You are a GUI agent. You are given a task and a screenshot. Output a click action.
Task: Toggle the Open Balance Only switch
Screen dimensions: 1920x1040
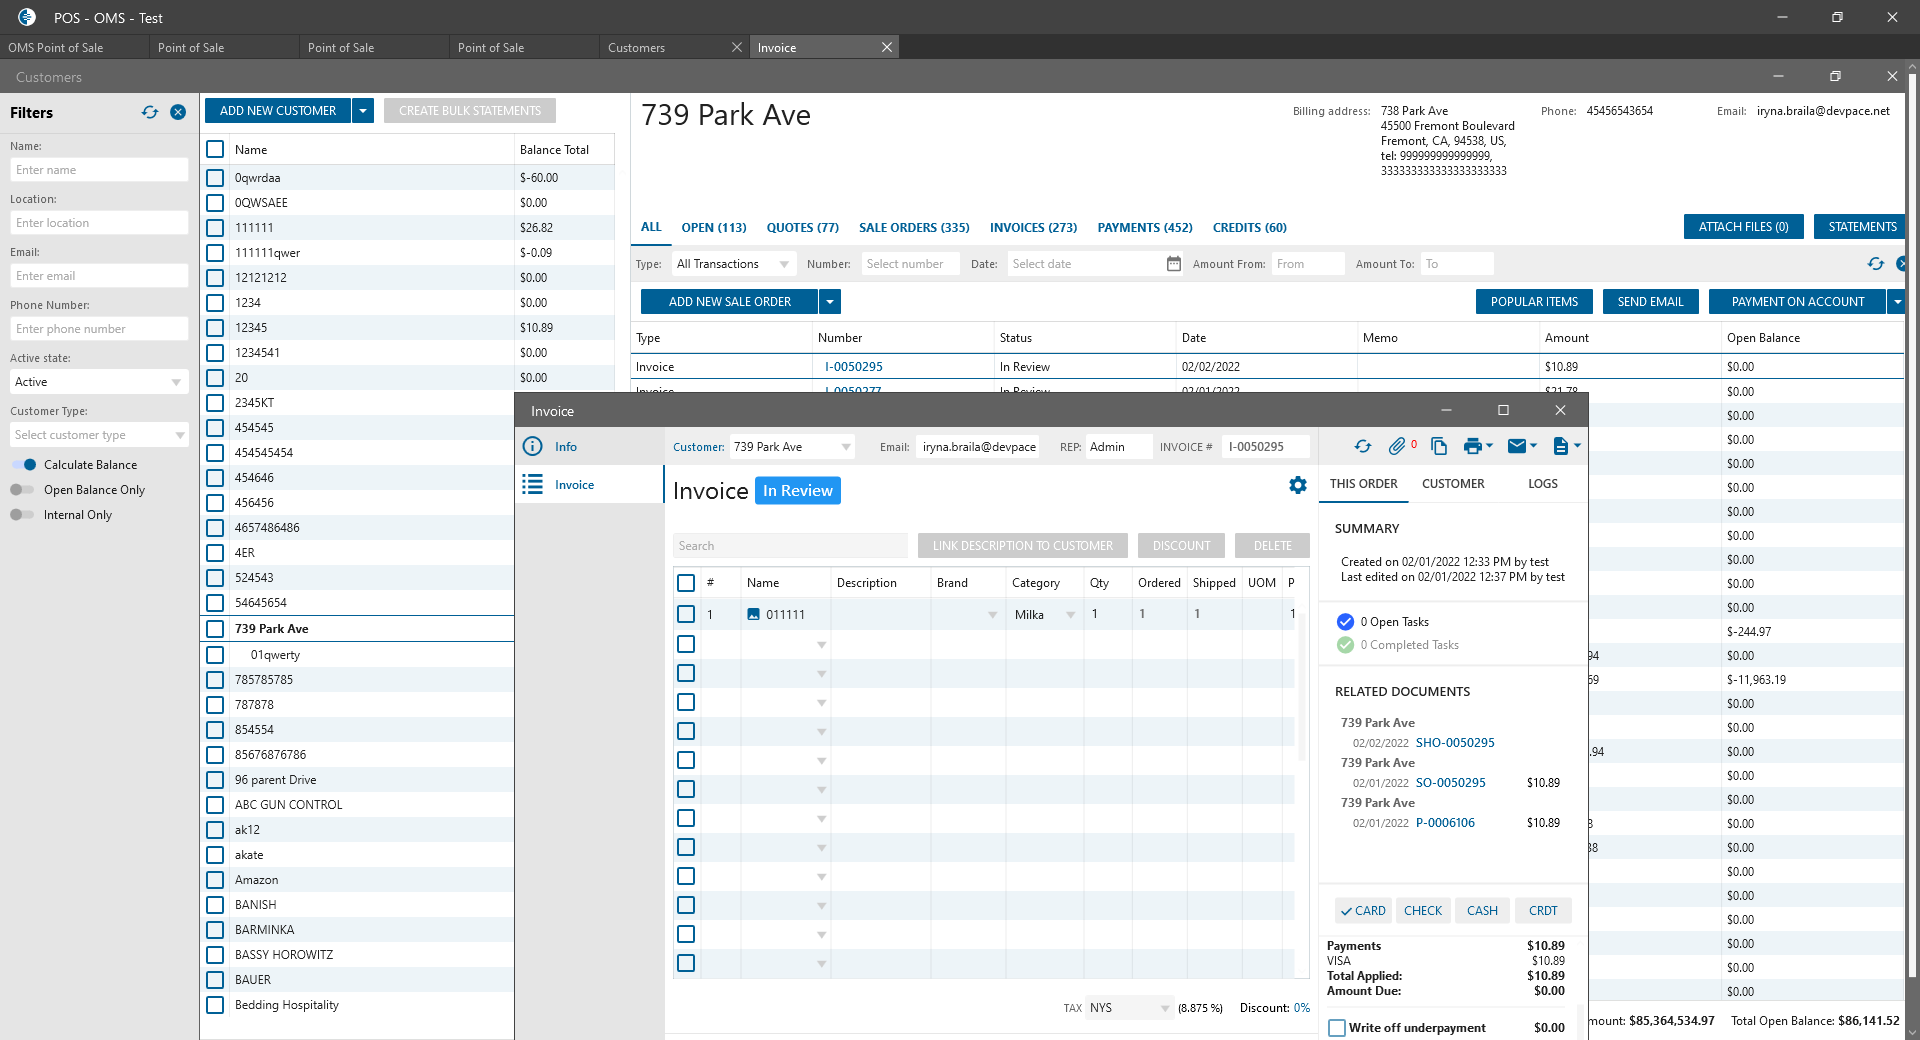pos(22,490)
